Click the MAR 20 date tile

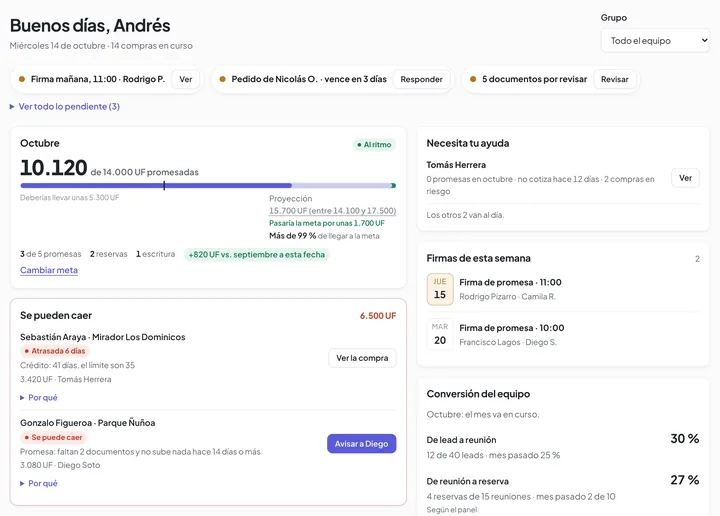440,334
